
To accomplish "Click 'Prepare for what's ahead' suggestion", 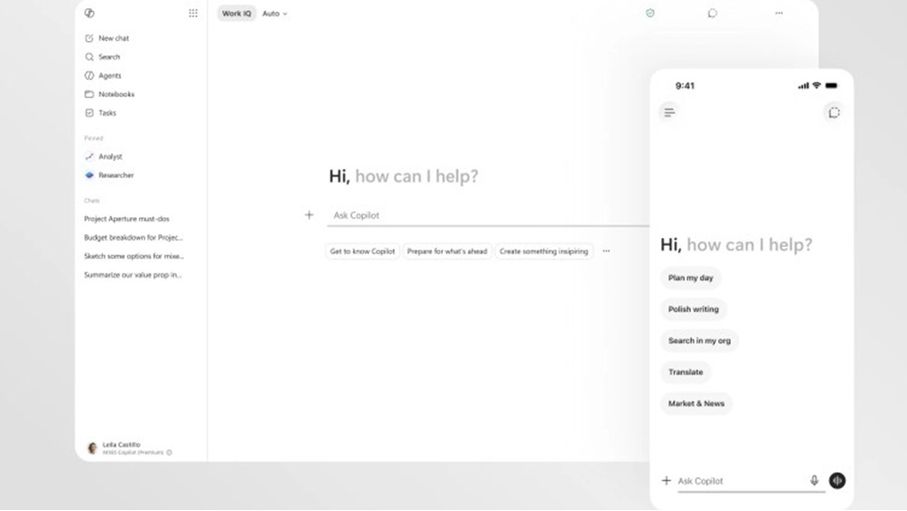I will click(447, 251).
